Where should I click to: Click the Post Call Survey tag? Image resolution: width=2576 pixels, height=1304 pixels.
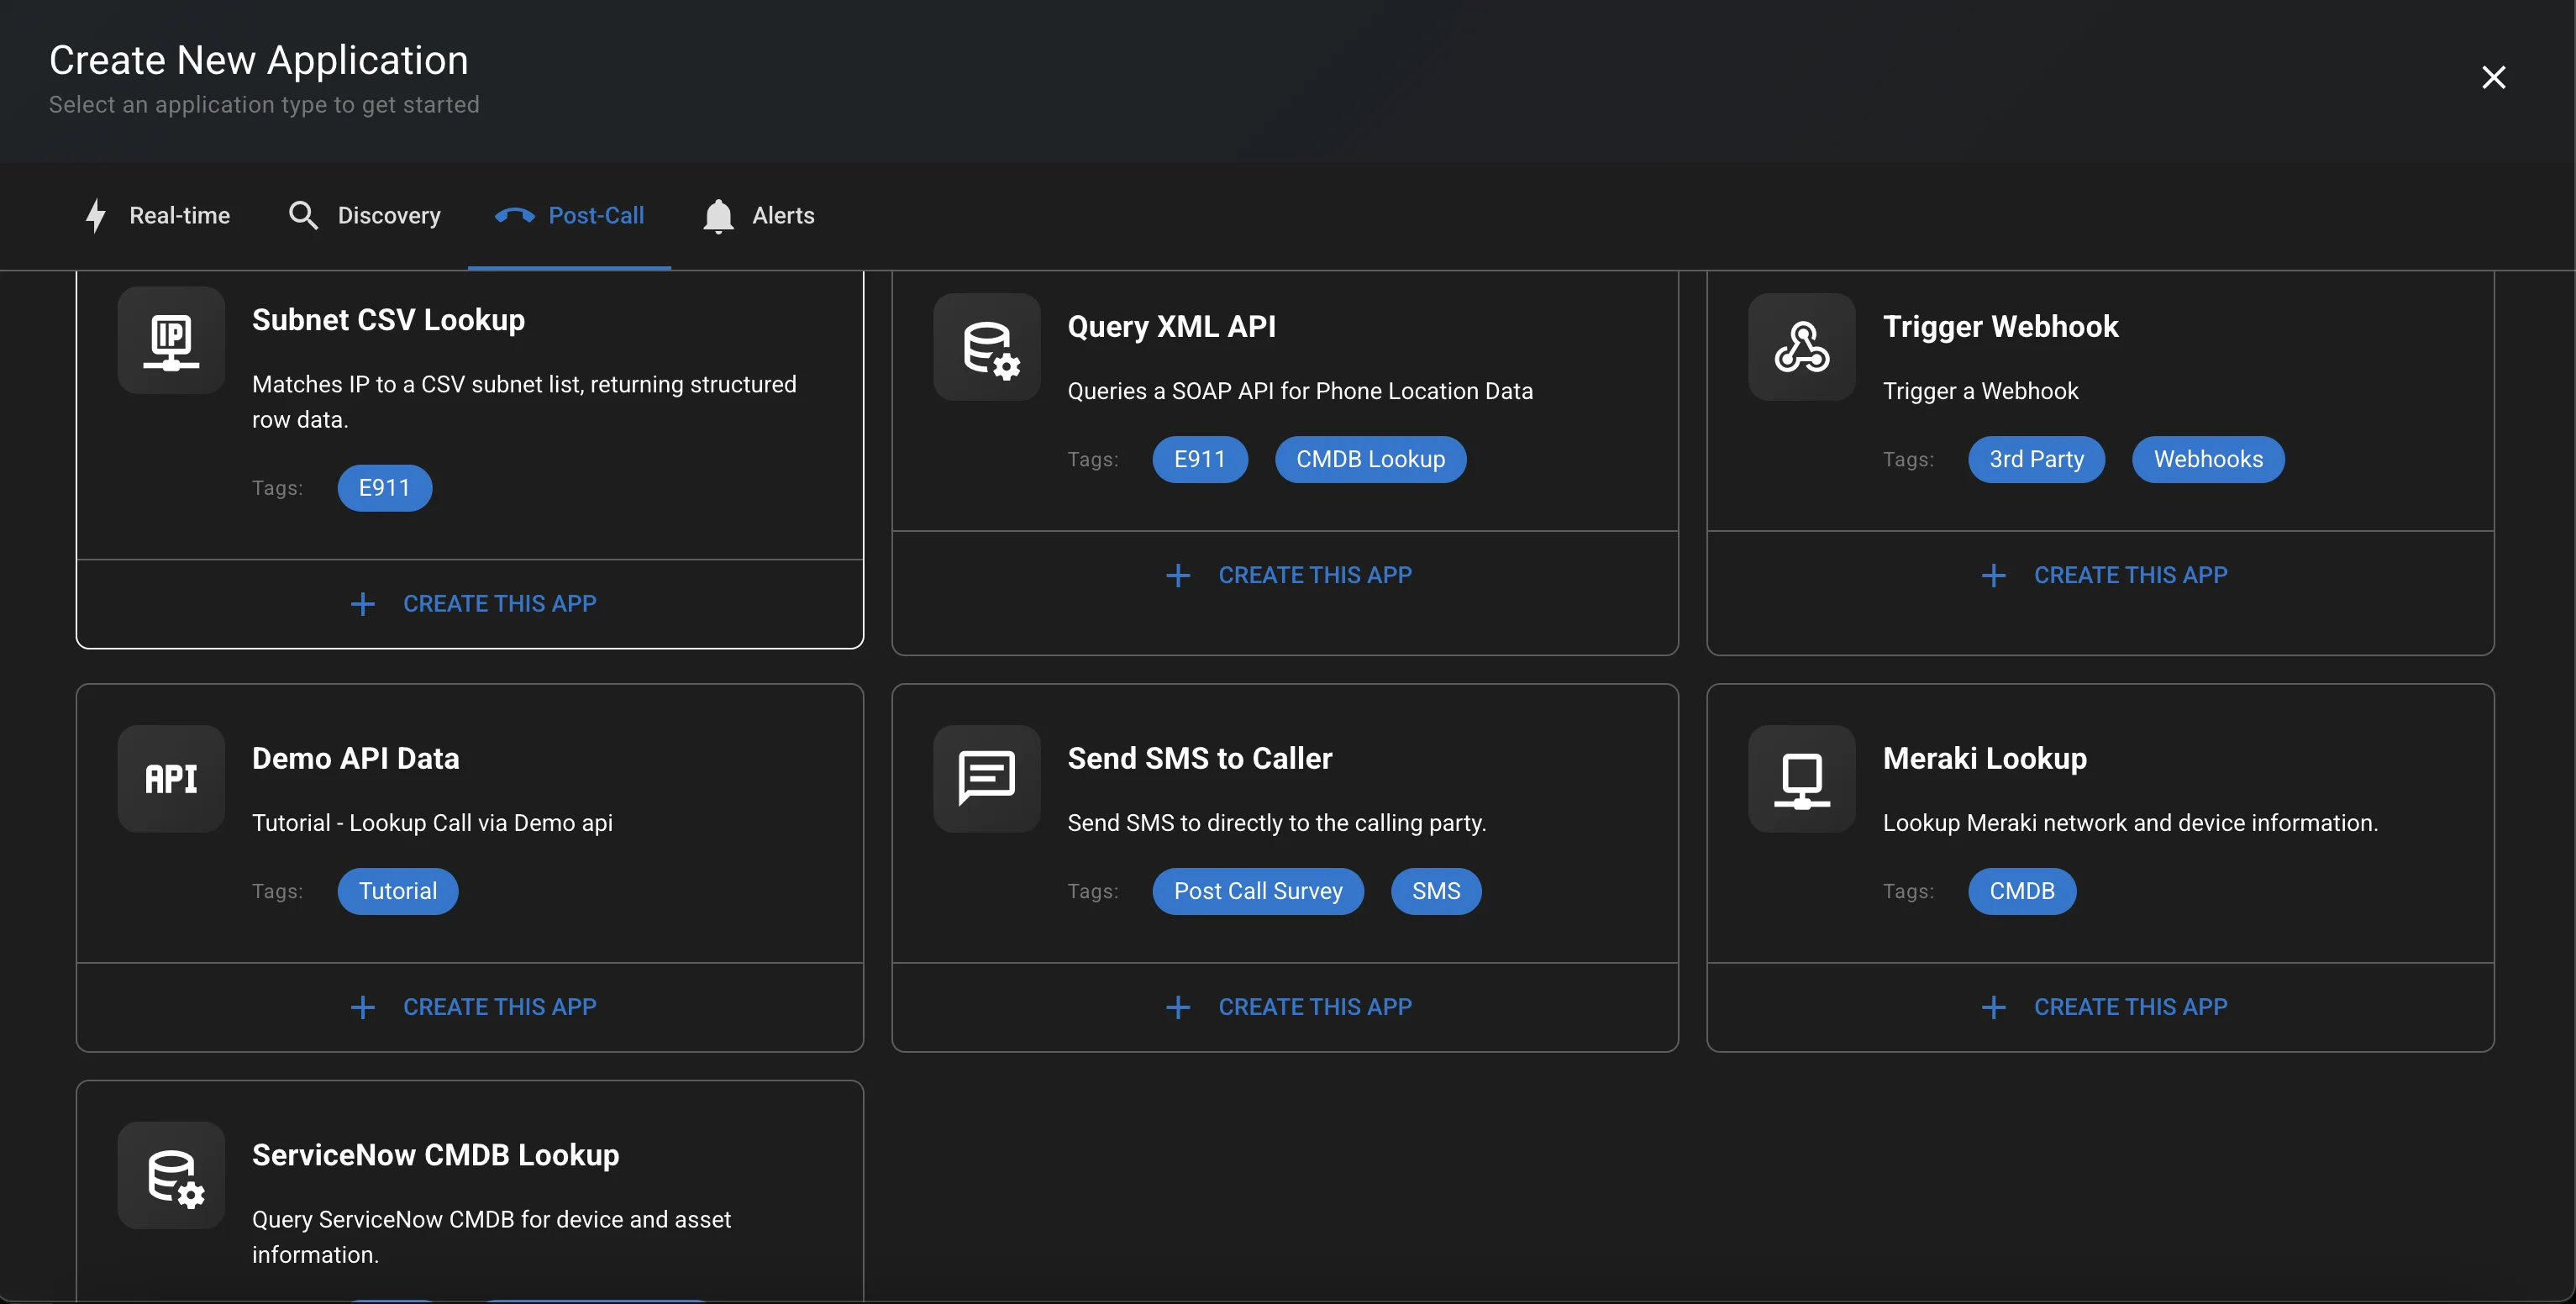(1257, 892)
